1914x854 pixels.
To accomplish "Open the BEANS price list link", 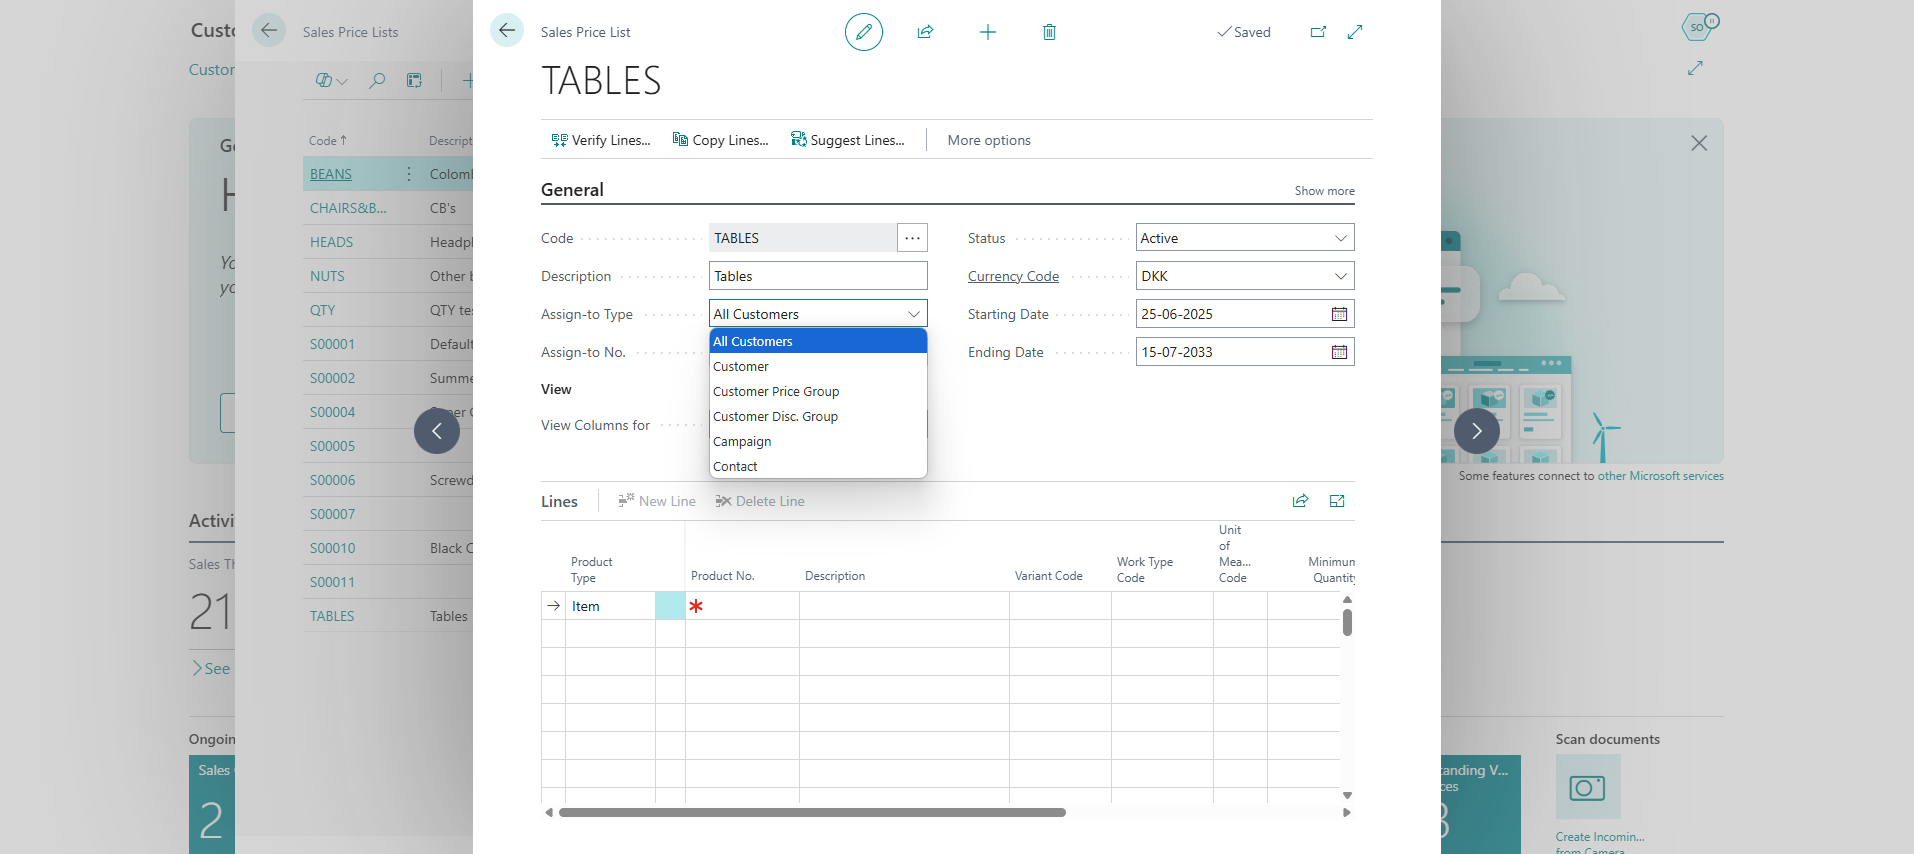I will click(x=331, y=174).
